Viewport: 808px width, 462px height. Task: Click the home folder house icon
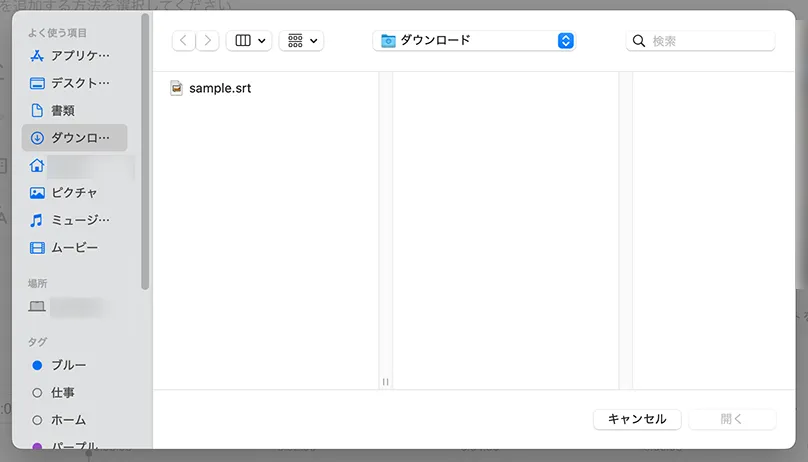pyautogui.click(x=37, y=165)
